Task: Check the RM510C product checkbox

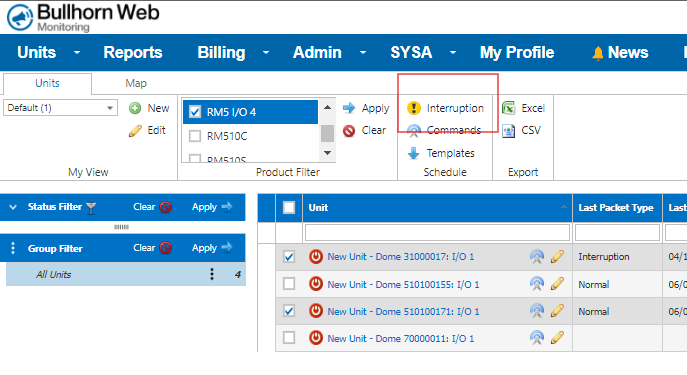Action: coord(195,136)
